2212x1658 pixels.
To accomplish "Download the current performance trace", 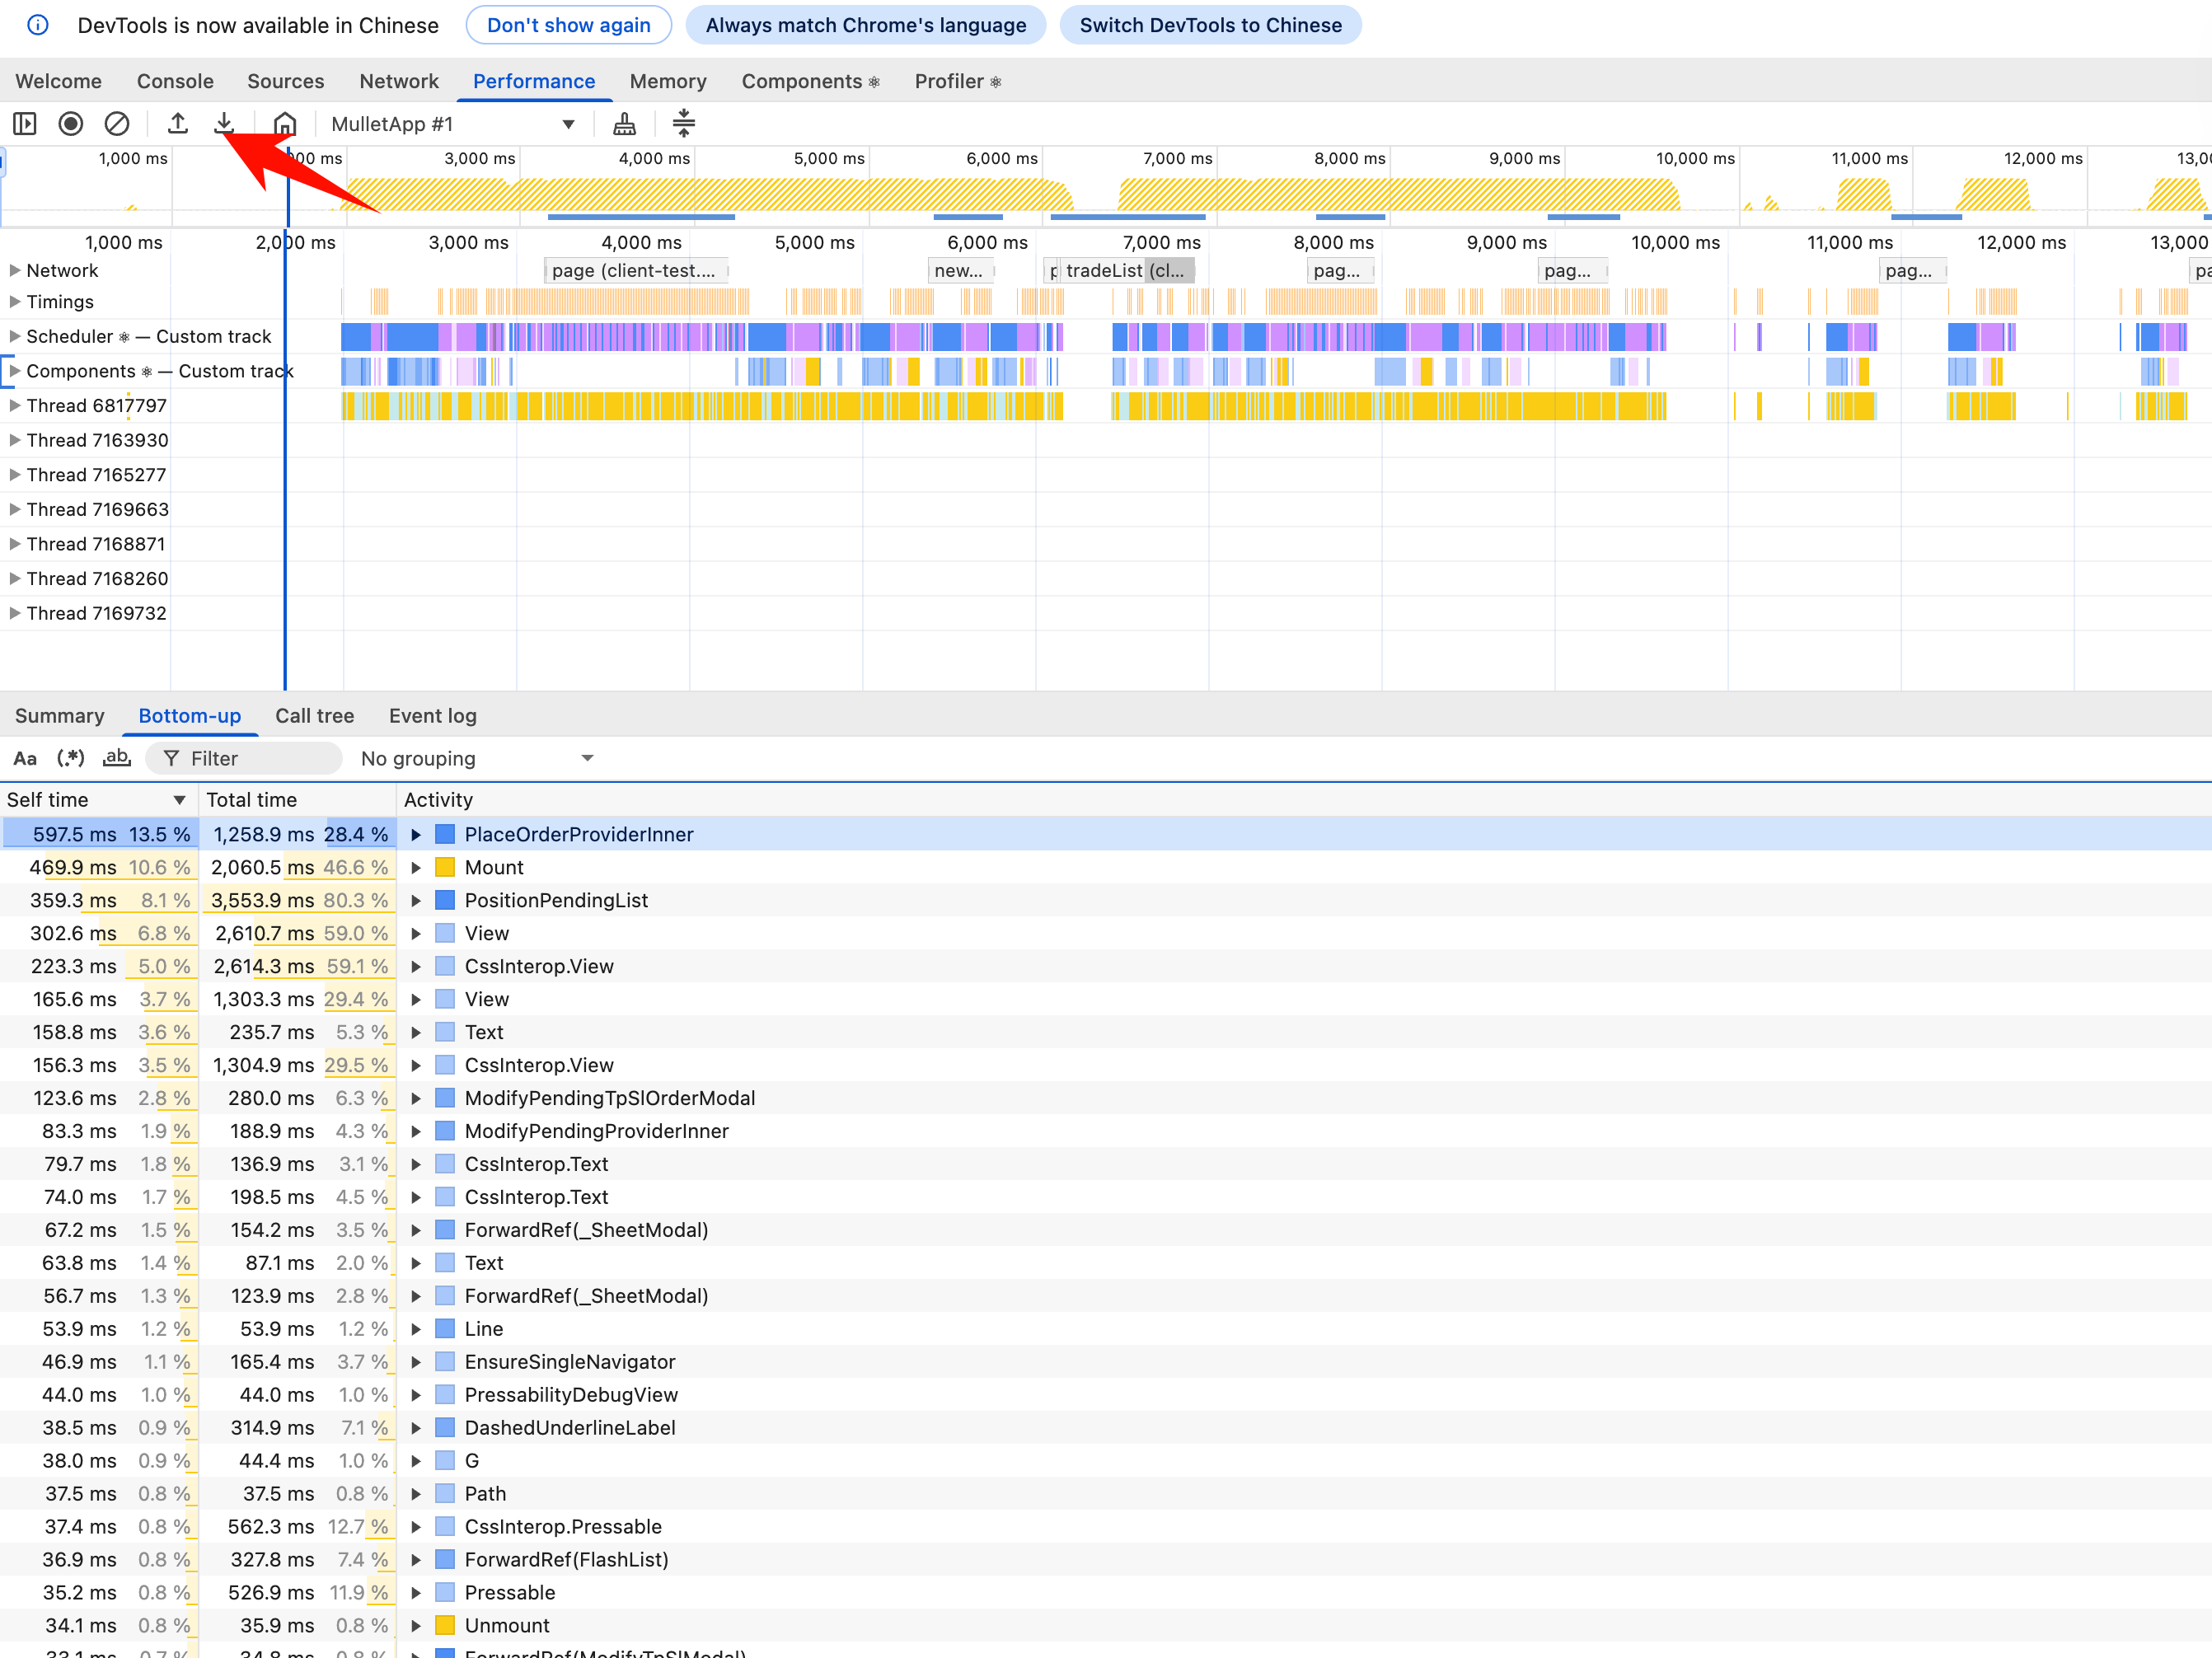I will (224, 124).
